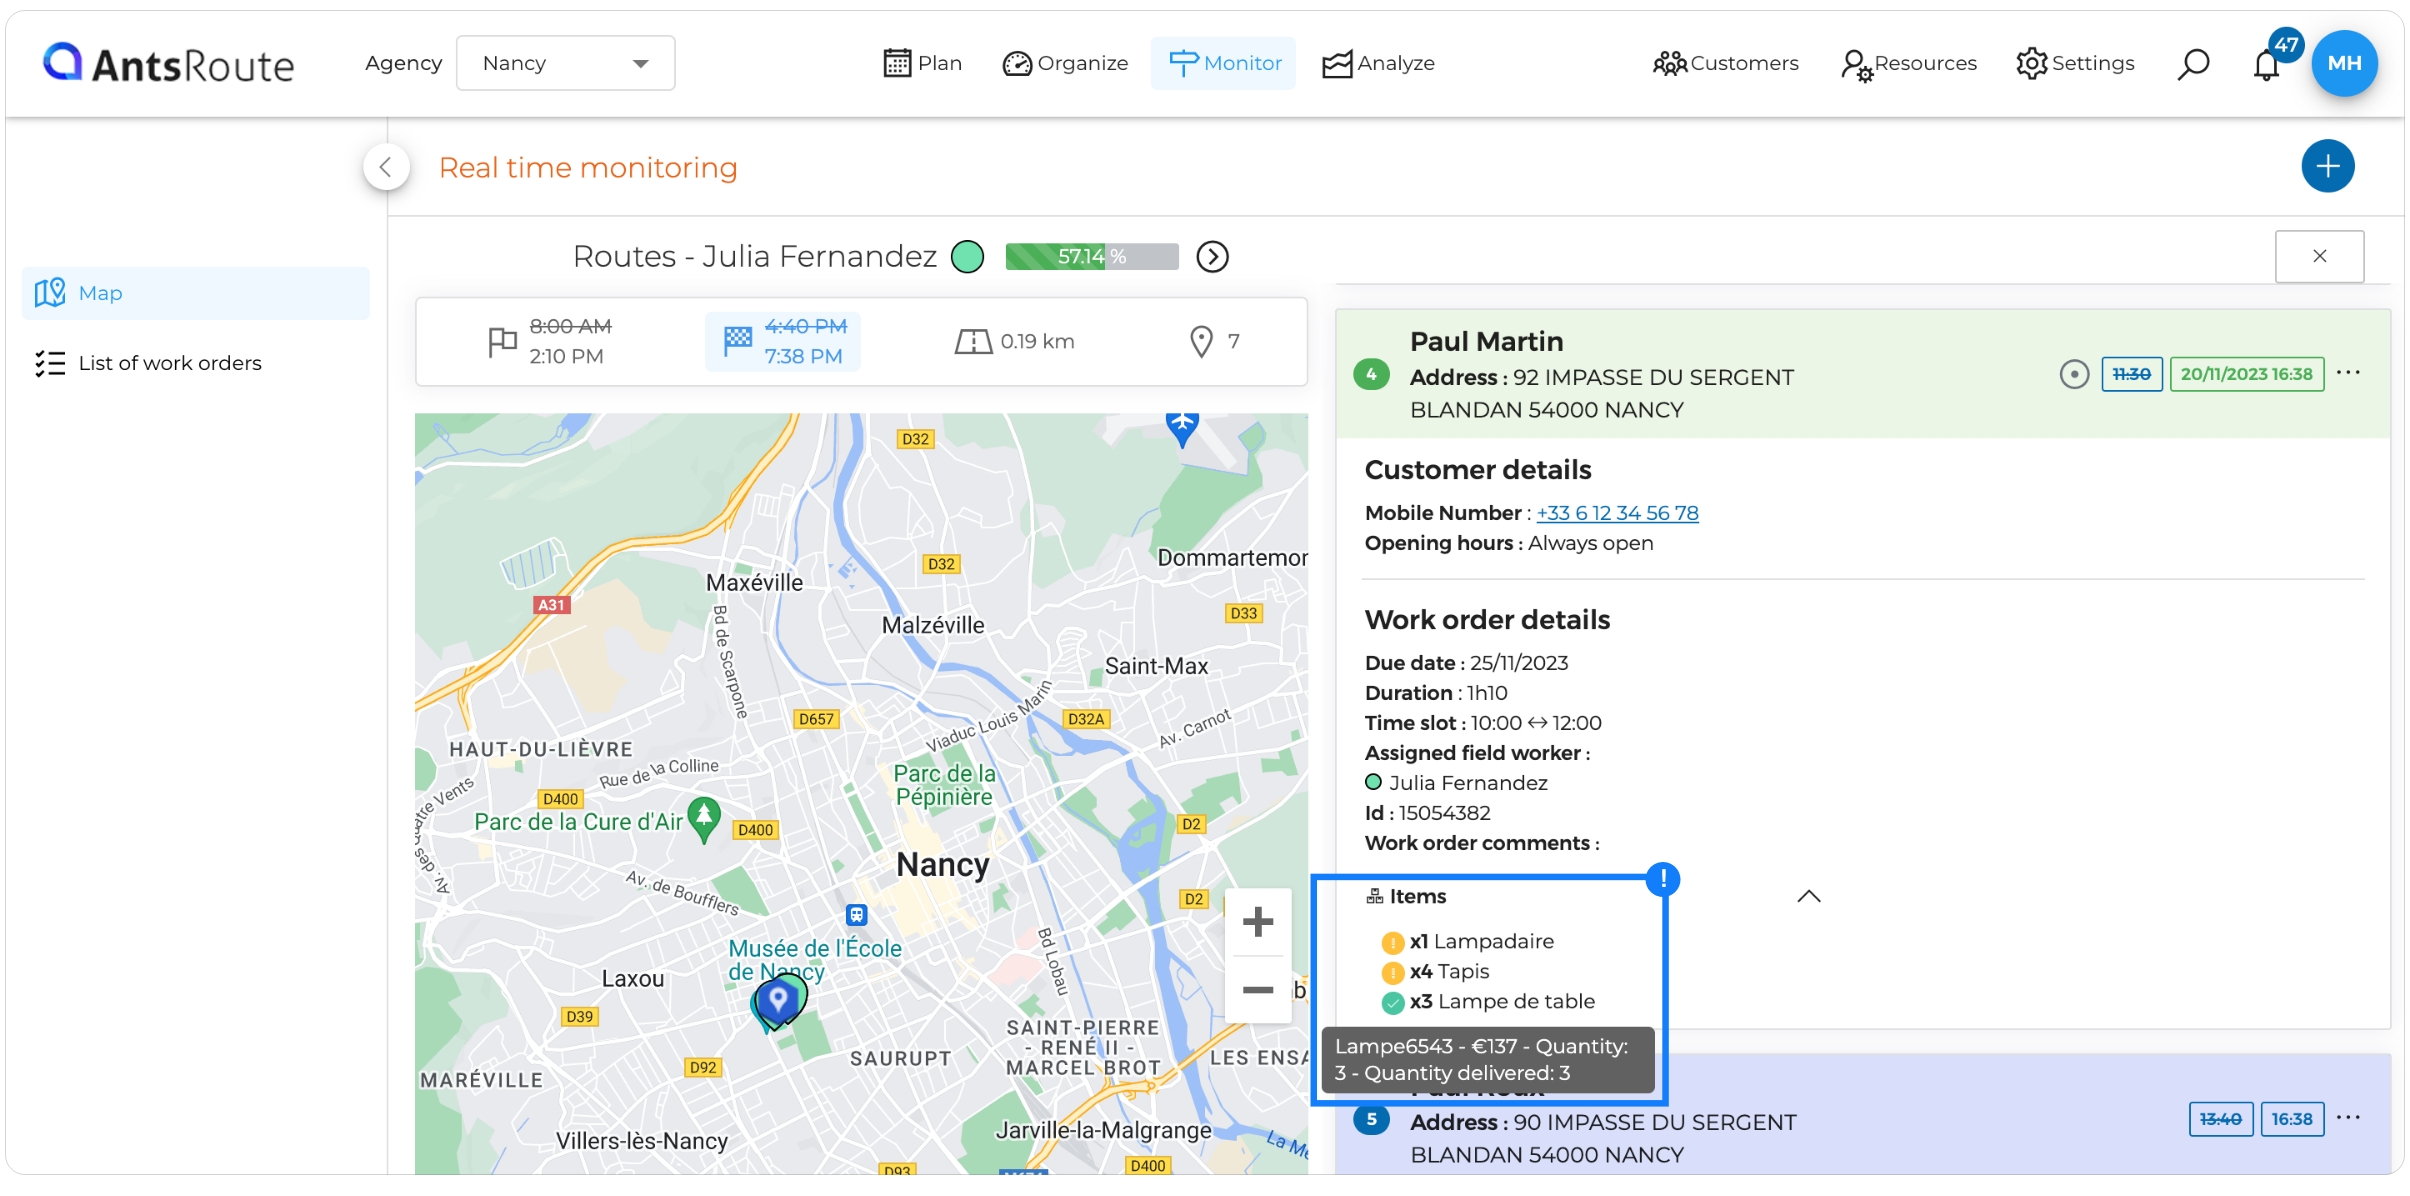Click the 0.19 km distance value

pos(1037,341)
